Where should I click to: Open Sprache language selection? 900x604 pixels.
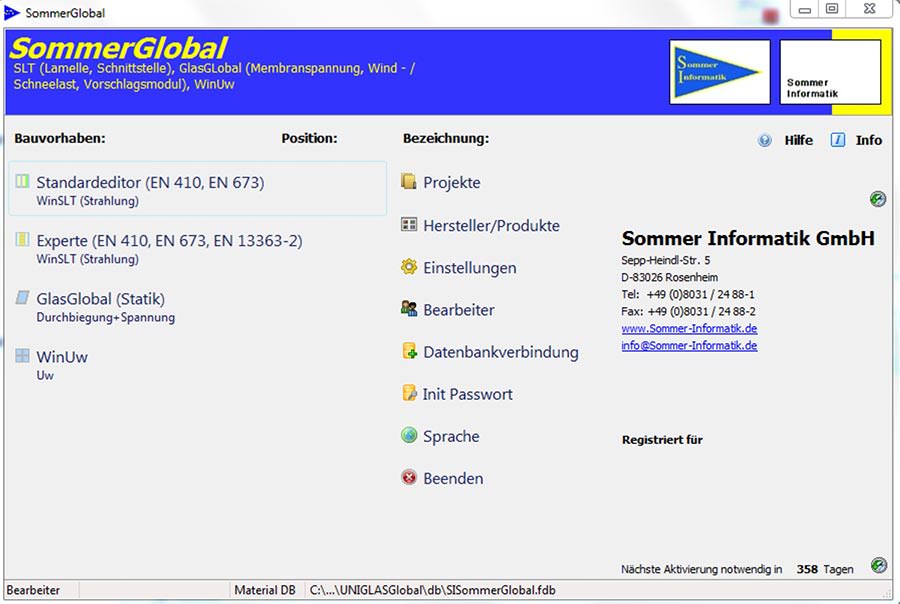[x=451, y=436]
